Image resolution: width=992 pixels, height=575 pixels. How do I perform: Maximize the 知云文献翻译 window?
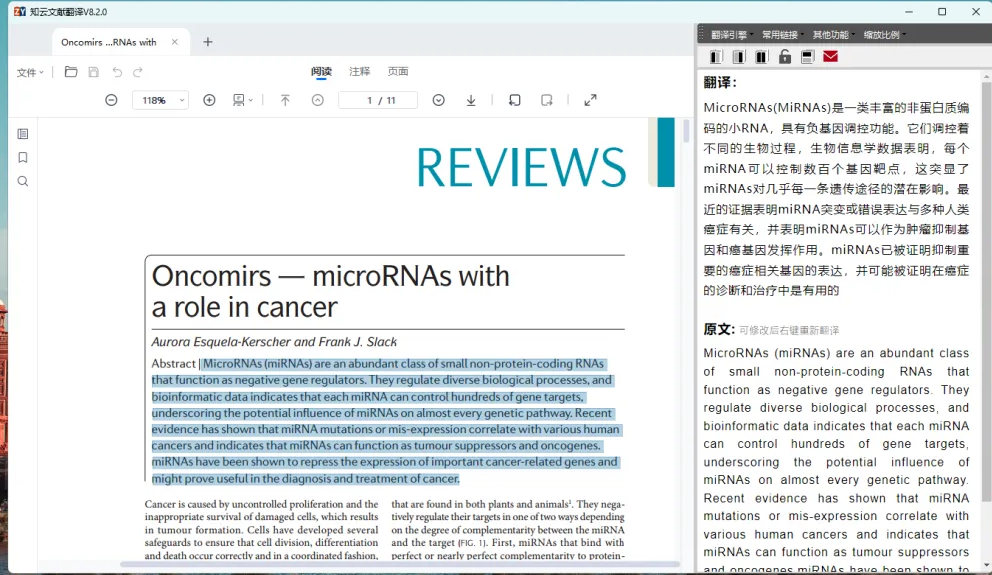tap(942, 11)
